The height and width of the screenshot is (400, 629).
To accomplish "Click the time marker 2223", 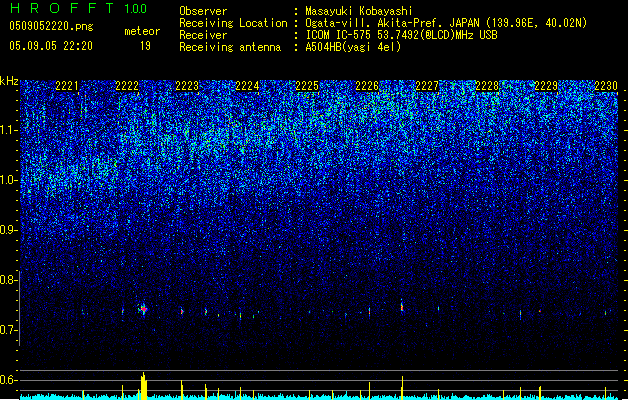I will [187, 86].
